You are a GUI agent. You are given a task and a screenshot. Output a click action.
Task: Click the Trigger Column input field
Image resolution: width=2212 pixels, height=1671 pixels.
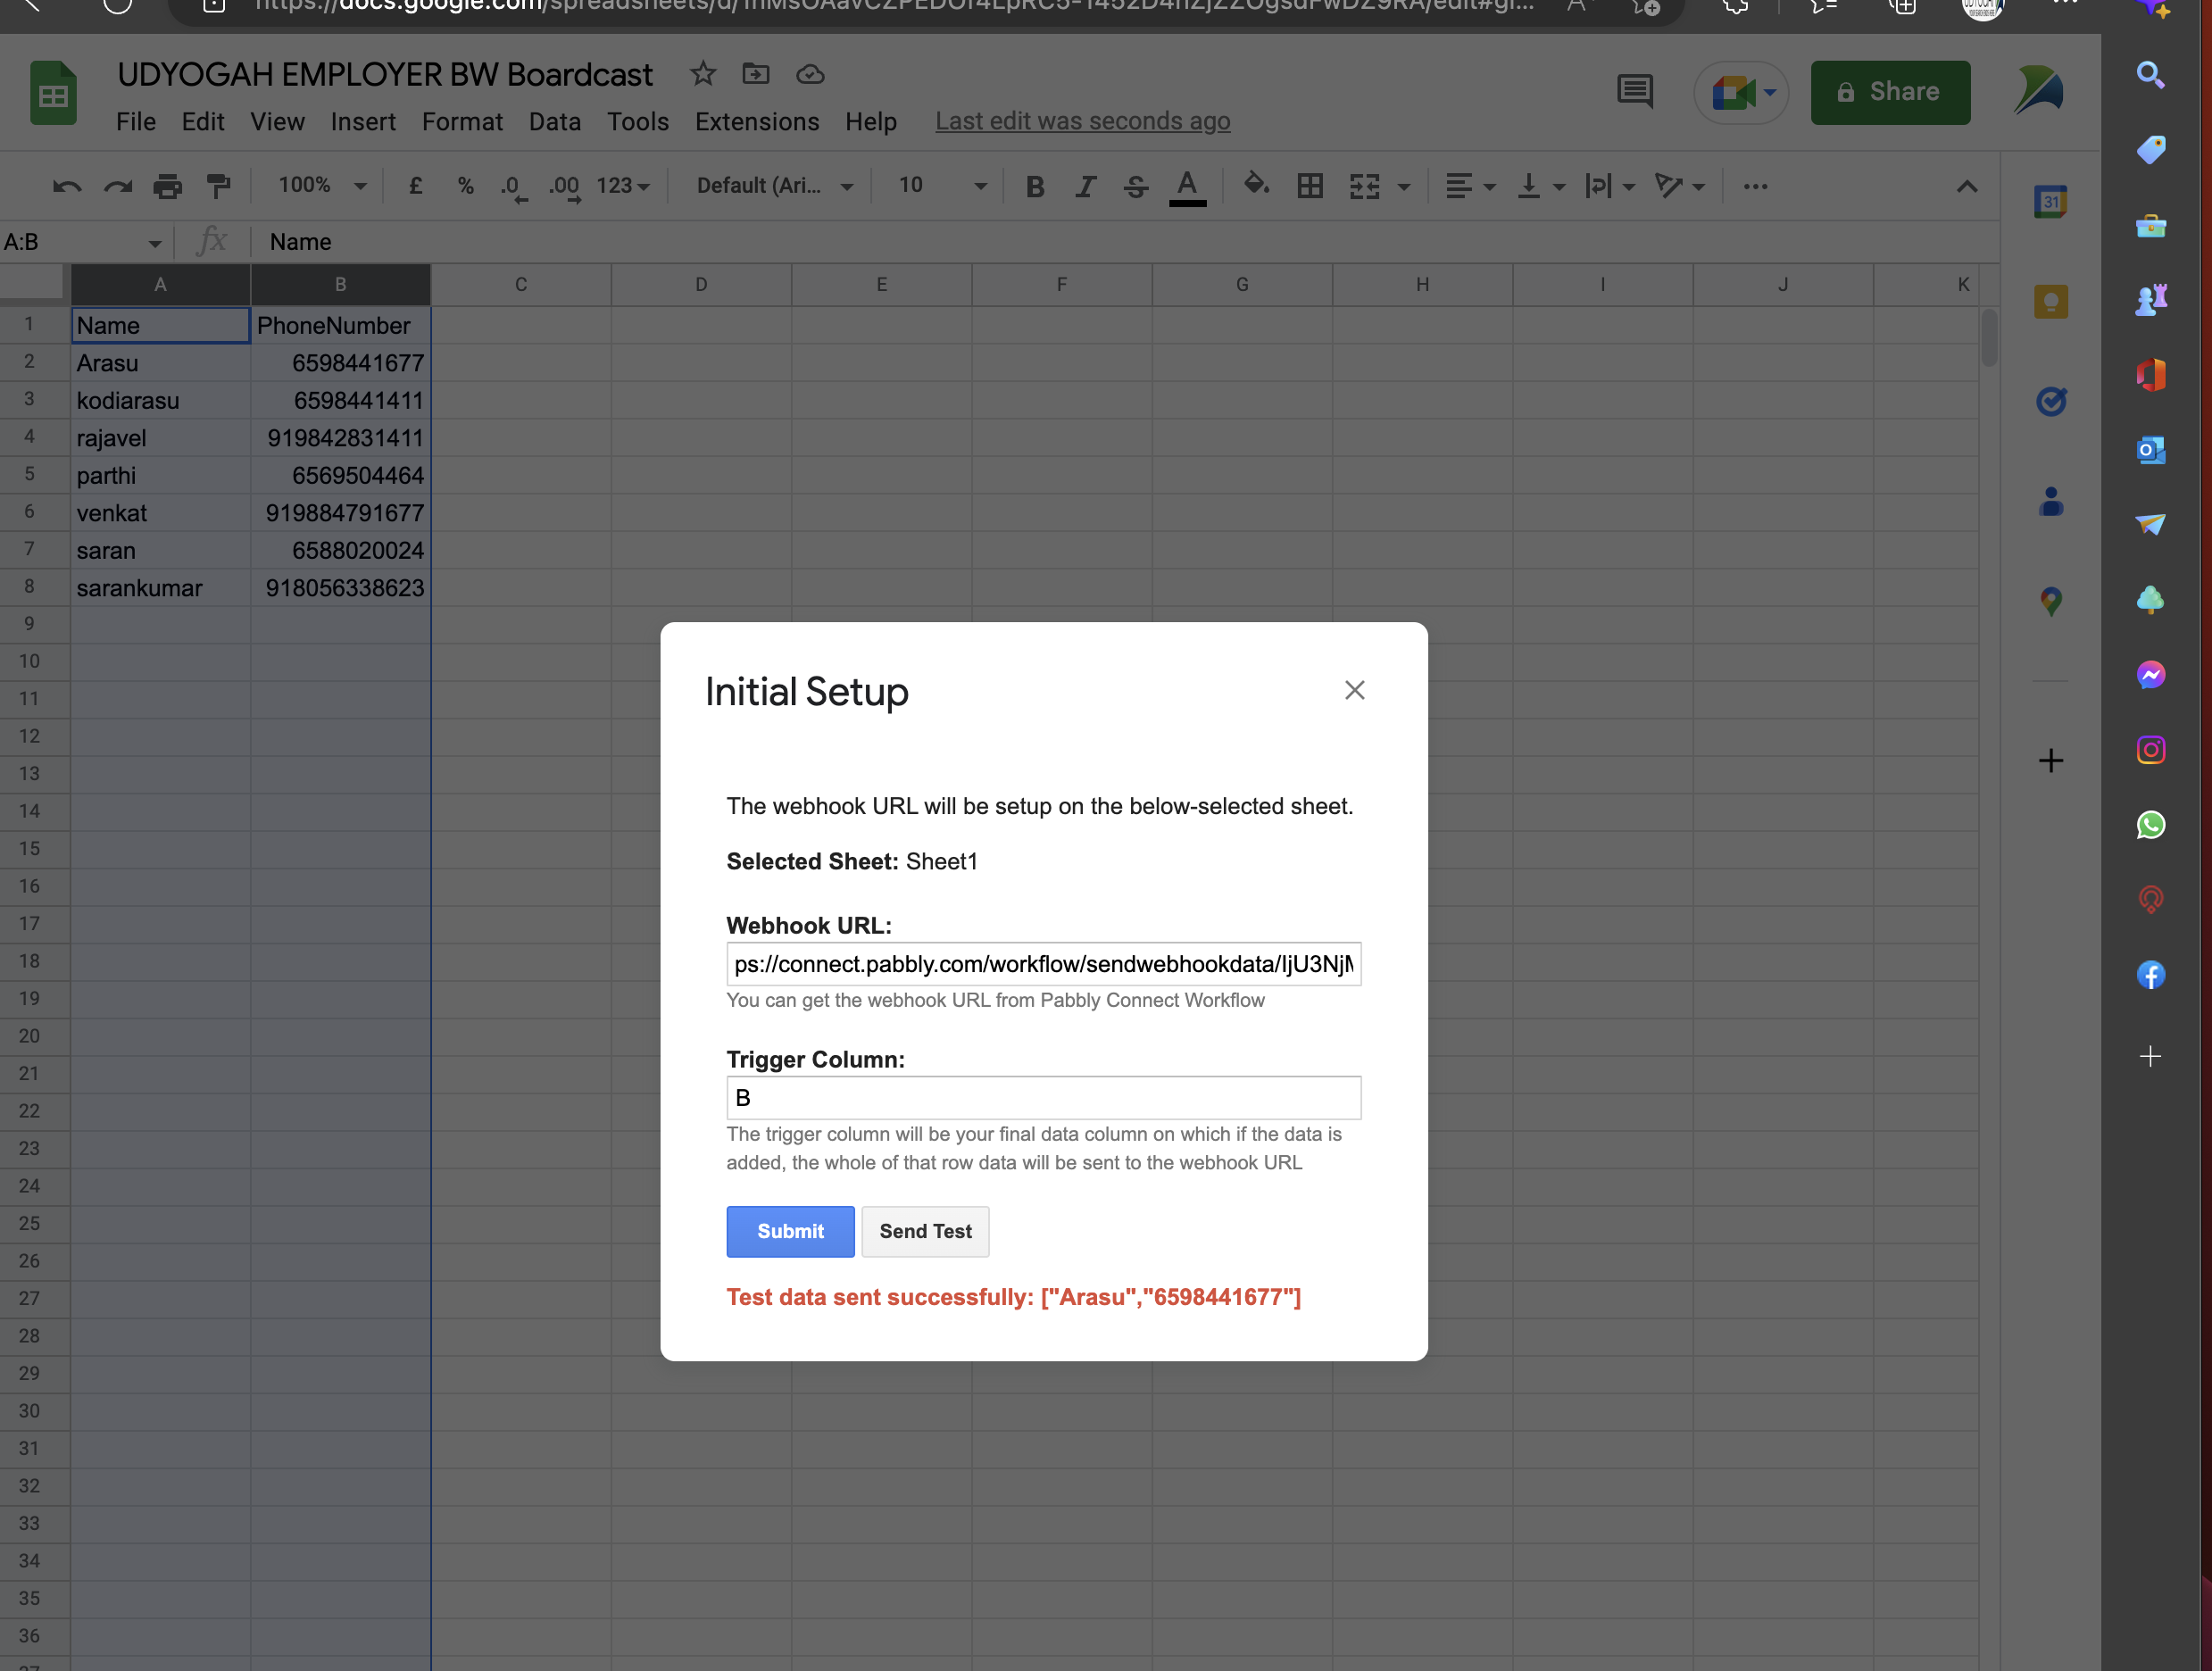pos(1043,1098)
